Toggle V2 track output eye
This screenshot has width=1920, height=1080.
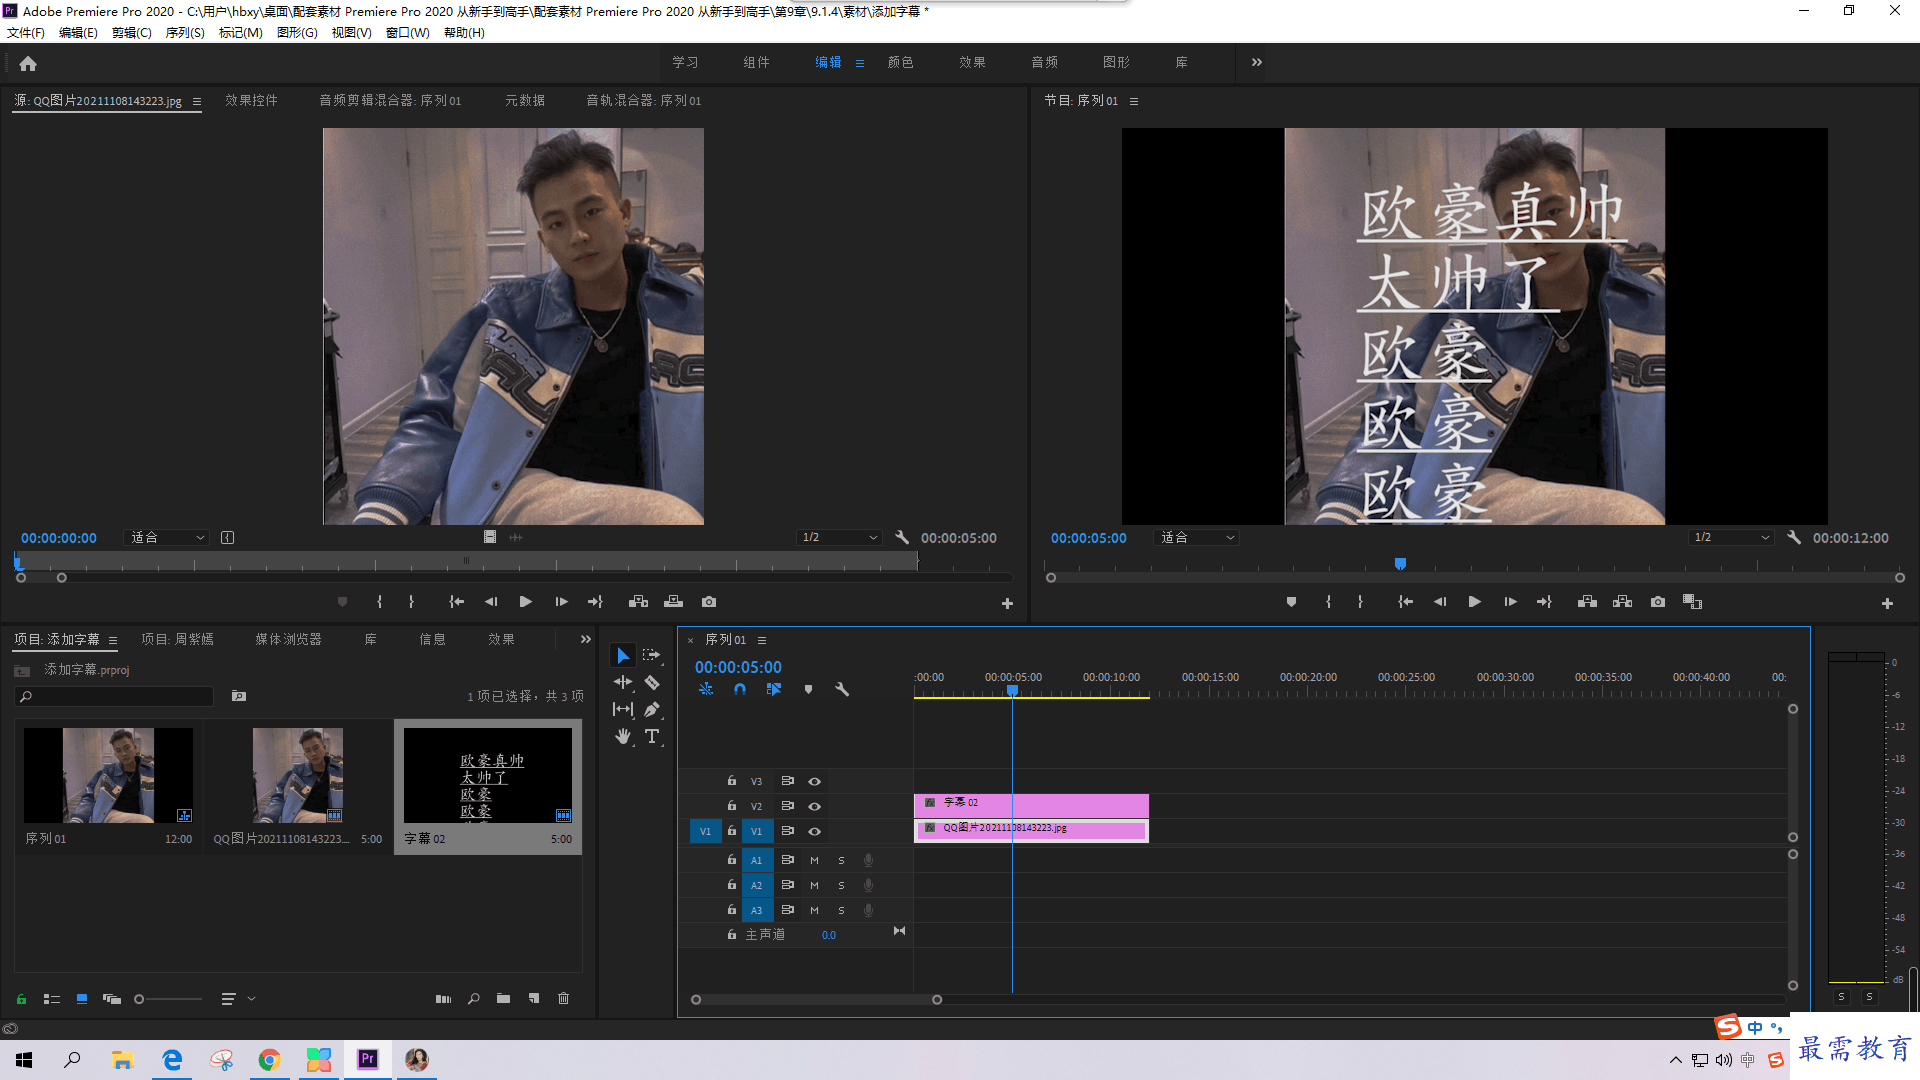[x=814, y=806]
